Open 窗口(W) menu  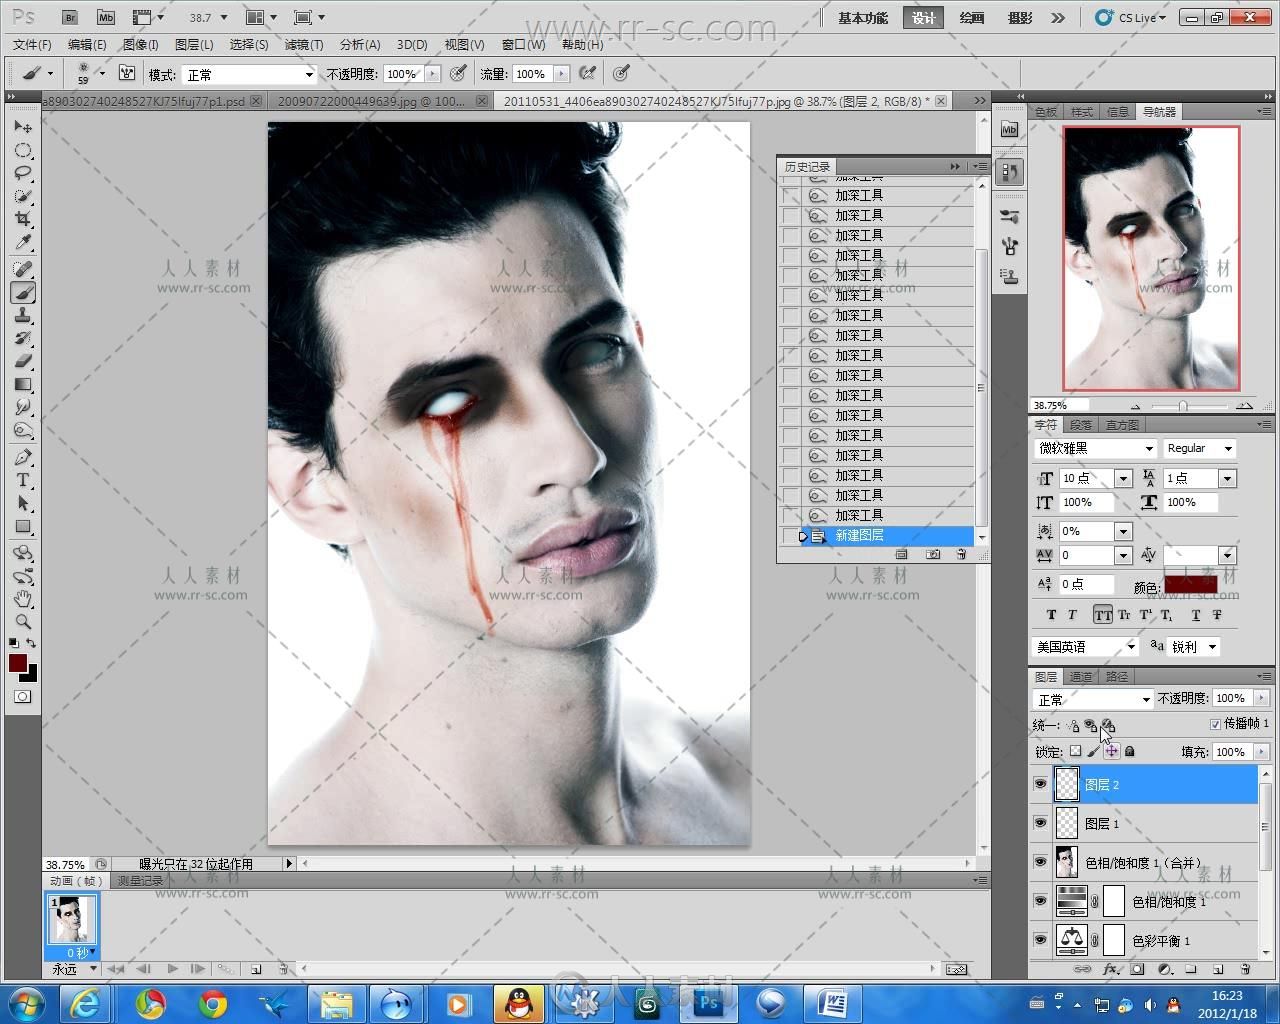pyautogui.click(x=523, y=44)
